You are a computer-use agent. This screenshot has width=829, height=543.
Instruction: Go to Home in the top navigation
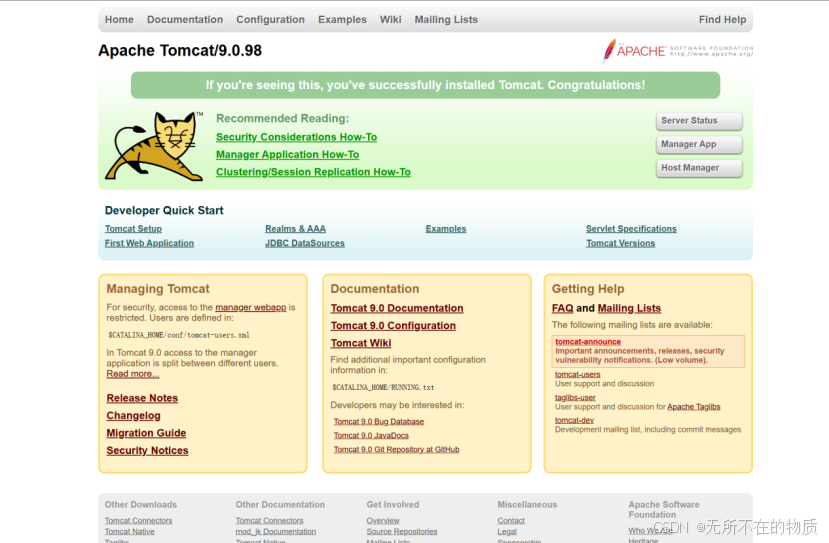coord(119,20)
